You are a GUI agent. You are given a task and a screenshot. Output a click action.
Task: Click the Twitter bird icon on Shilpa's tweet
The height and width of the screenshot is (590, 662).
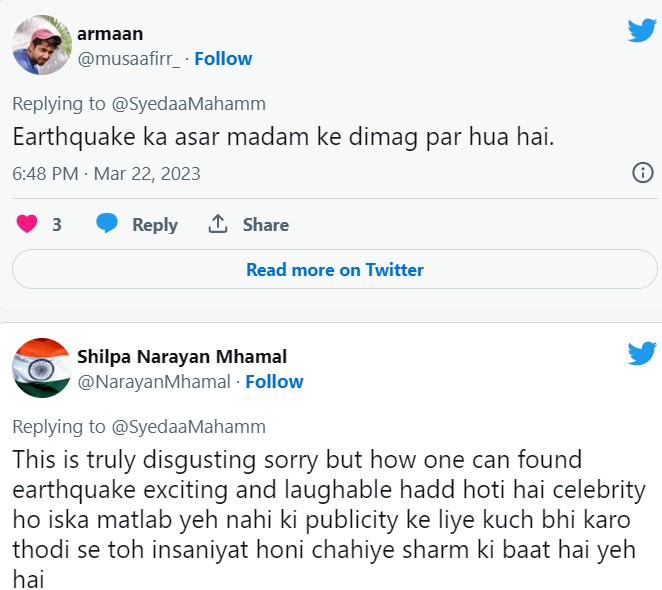point(641,353)
